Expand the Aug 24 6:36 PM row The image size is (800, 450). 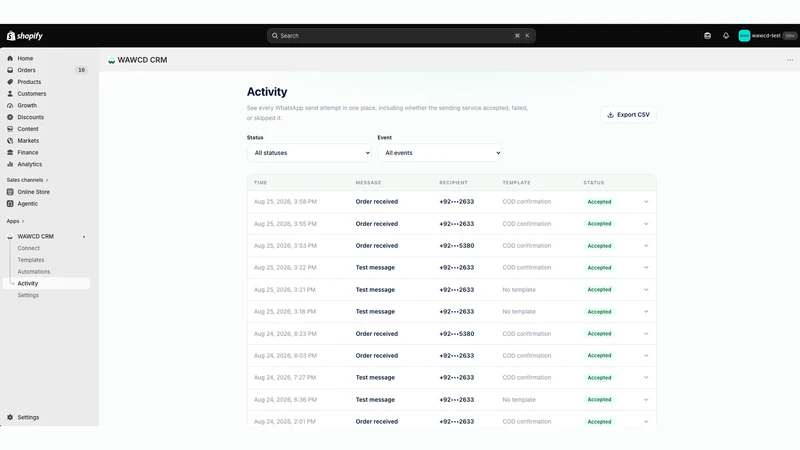tap(646, 399)
